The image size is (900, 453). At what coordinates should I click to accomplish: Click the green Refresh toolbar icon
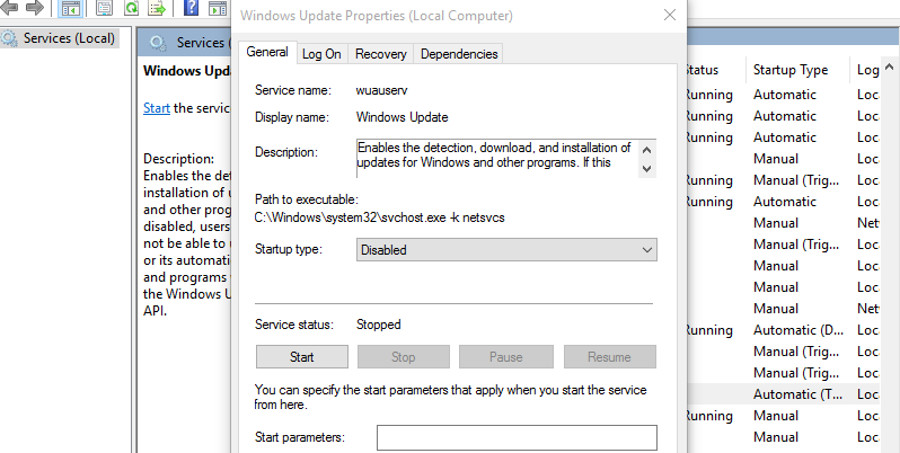click(131, 8)
